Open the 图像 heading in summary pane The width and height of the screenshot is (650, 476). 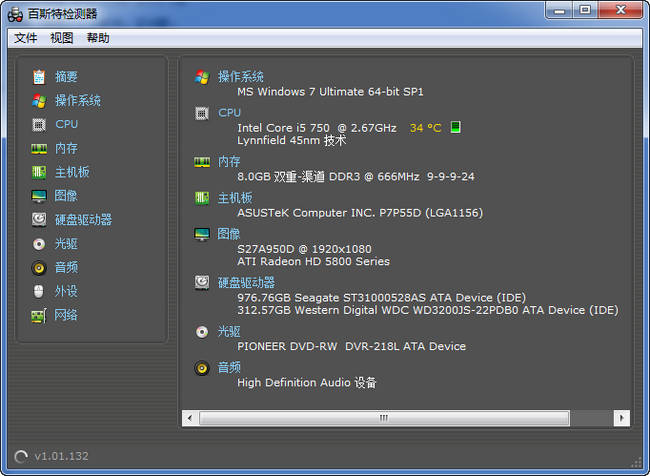[229, 234]
